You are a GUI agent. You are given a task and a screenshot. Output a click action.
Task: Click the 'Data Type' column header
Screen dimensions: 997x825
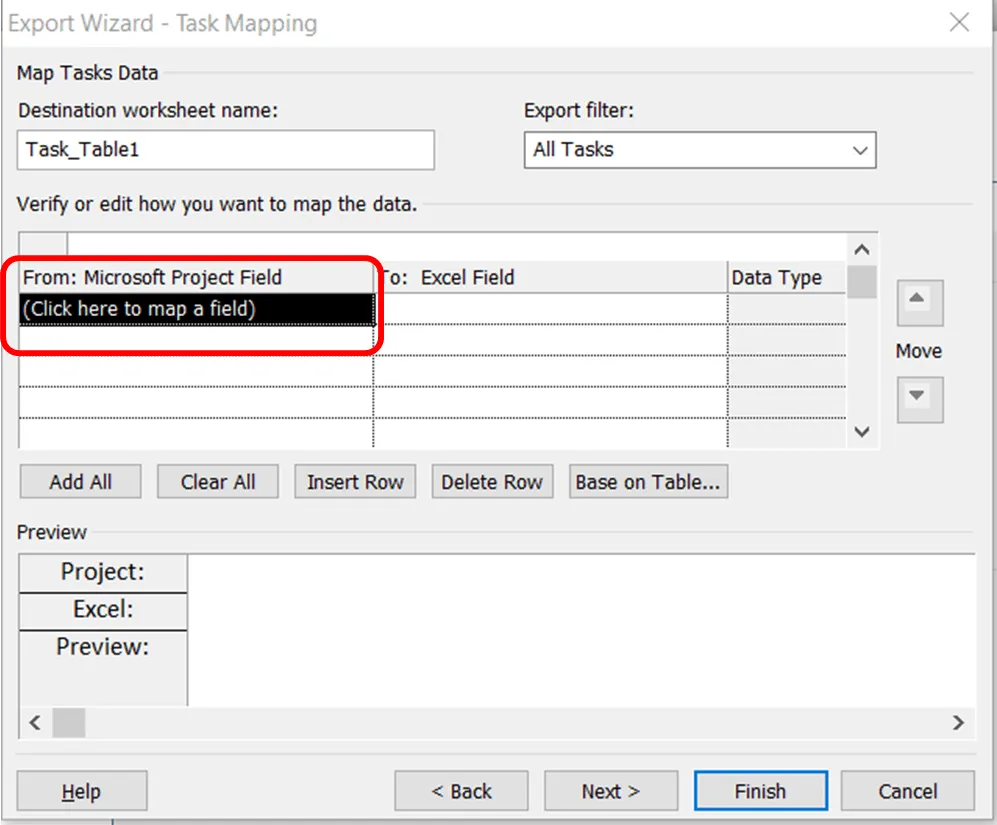pyautogui.click(x=787, y=277)
